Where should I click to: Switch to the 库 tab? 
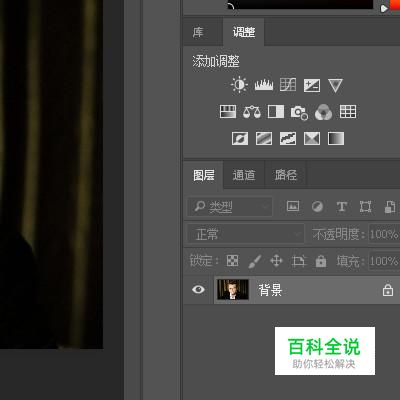click(198, 32)
